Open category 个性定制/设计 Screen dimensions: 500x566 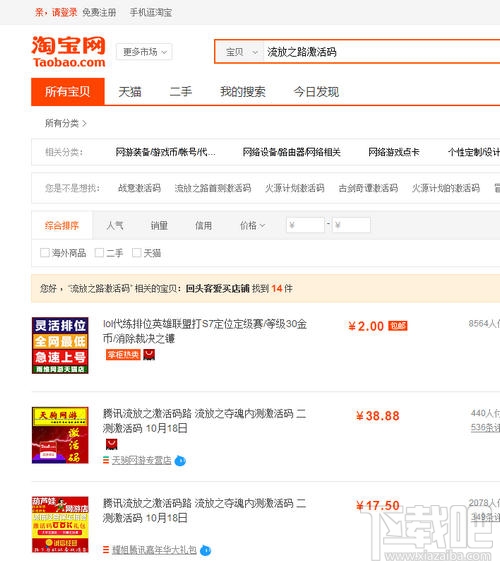474,152
